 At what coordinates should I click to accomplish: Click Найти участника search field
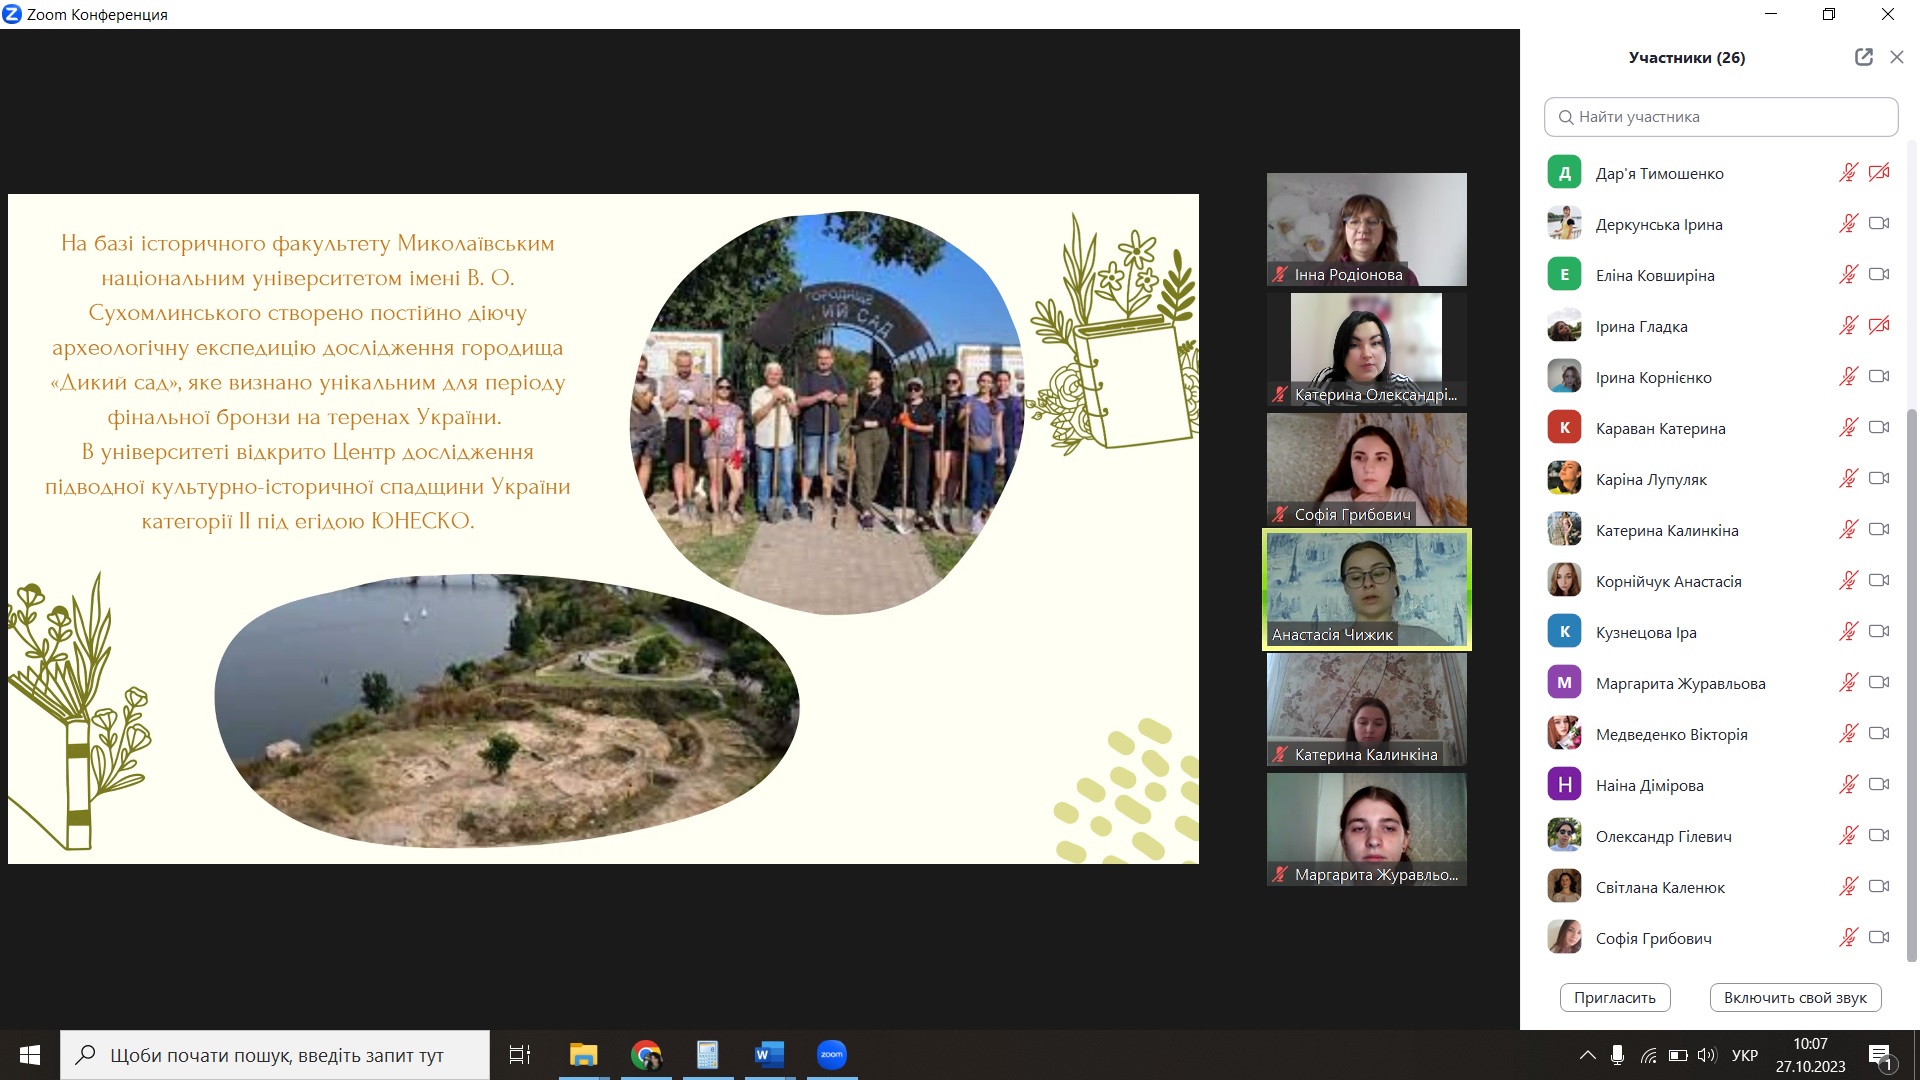point(1720,117)
